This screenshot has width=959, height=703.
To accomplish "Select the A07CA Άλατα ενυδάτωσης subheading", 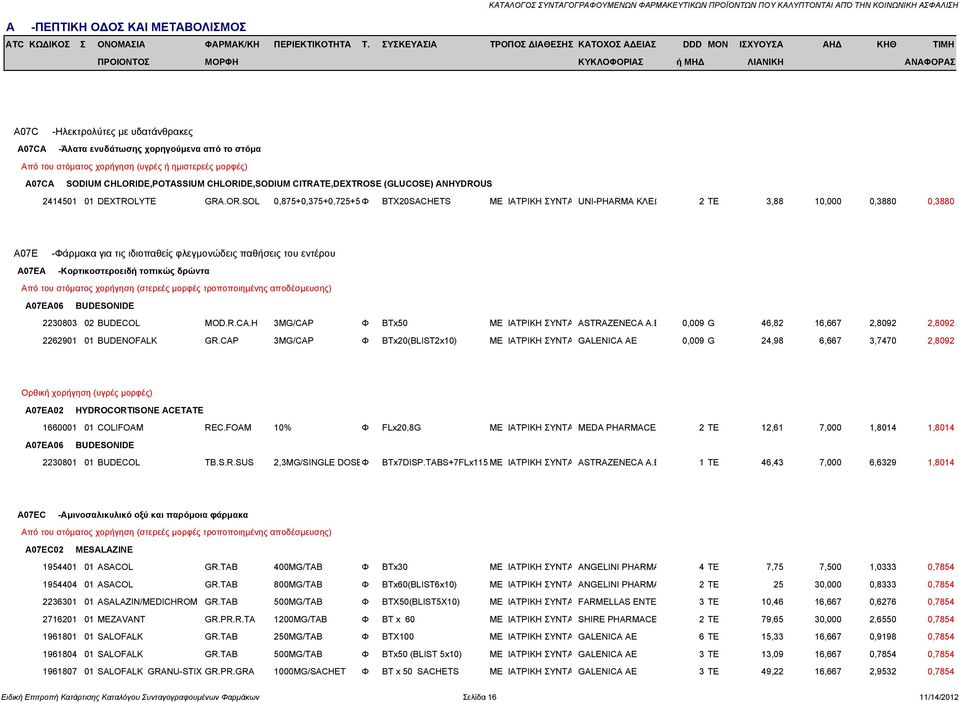I will pyautogui.click(x=139, y=149).
